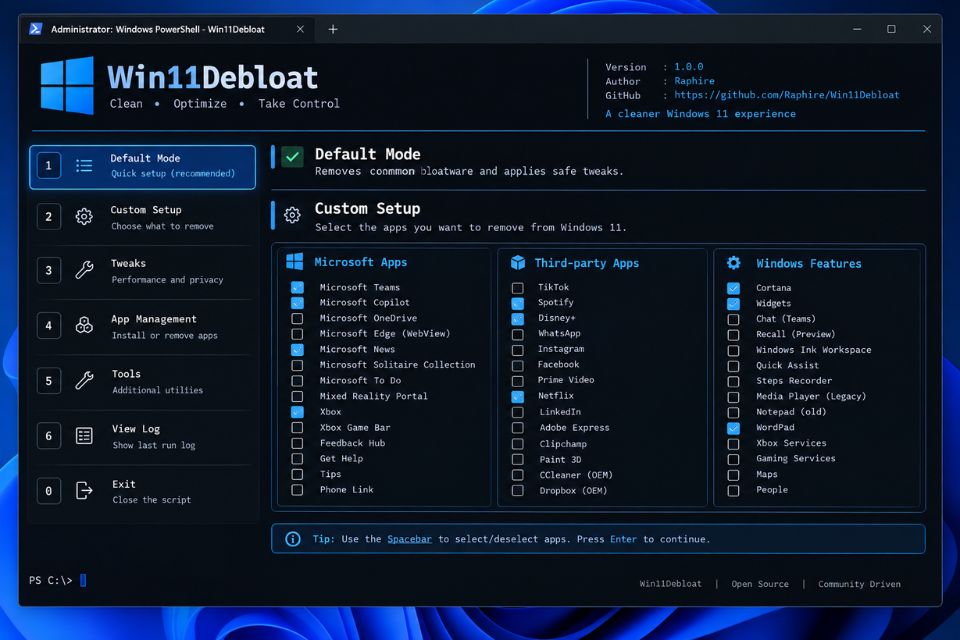Click the Tools wrench icon in sidebar
The height and width of the screenshot is (640, 960).
(x=84, y=380)
